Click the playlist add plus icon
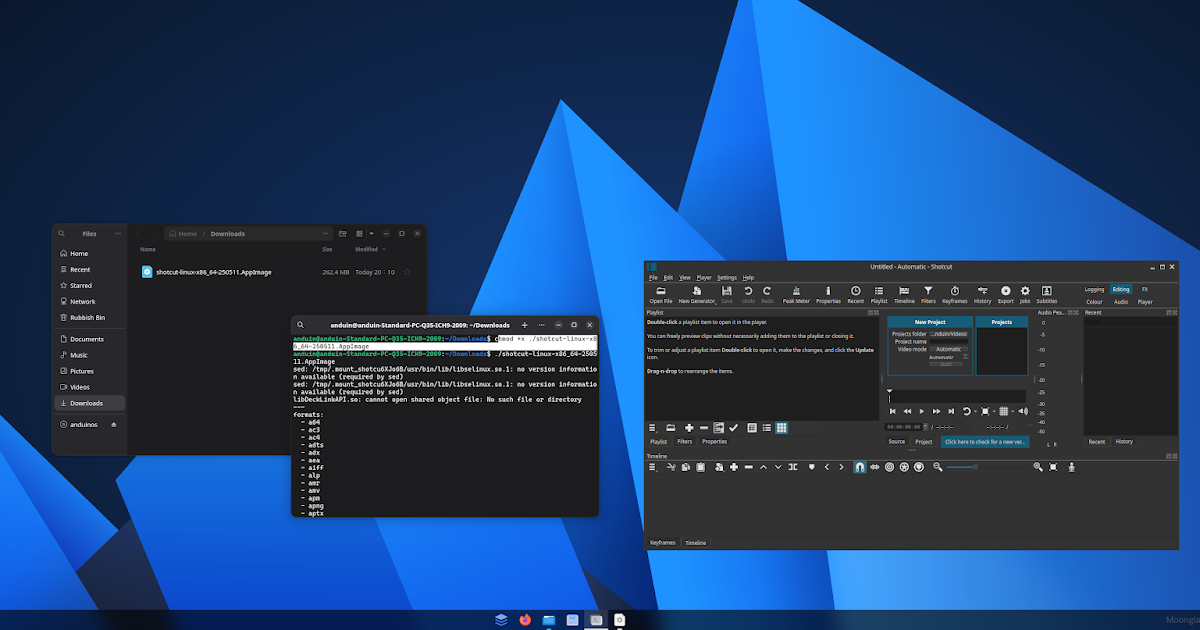1200x630 pixels. point(689,427)
